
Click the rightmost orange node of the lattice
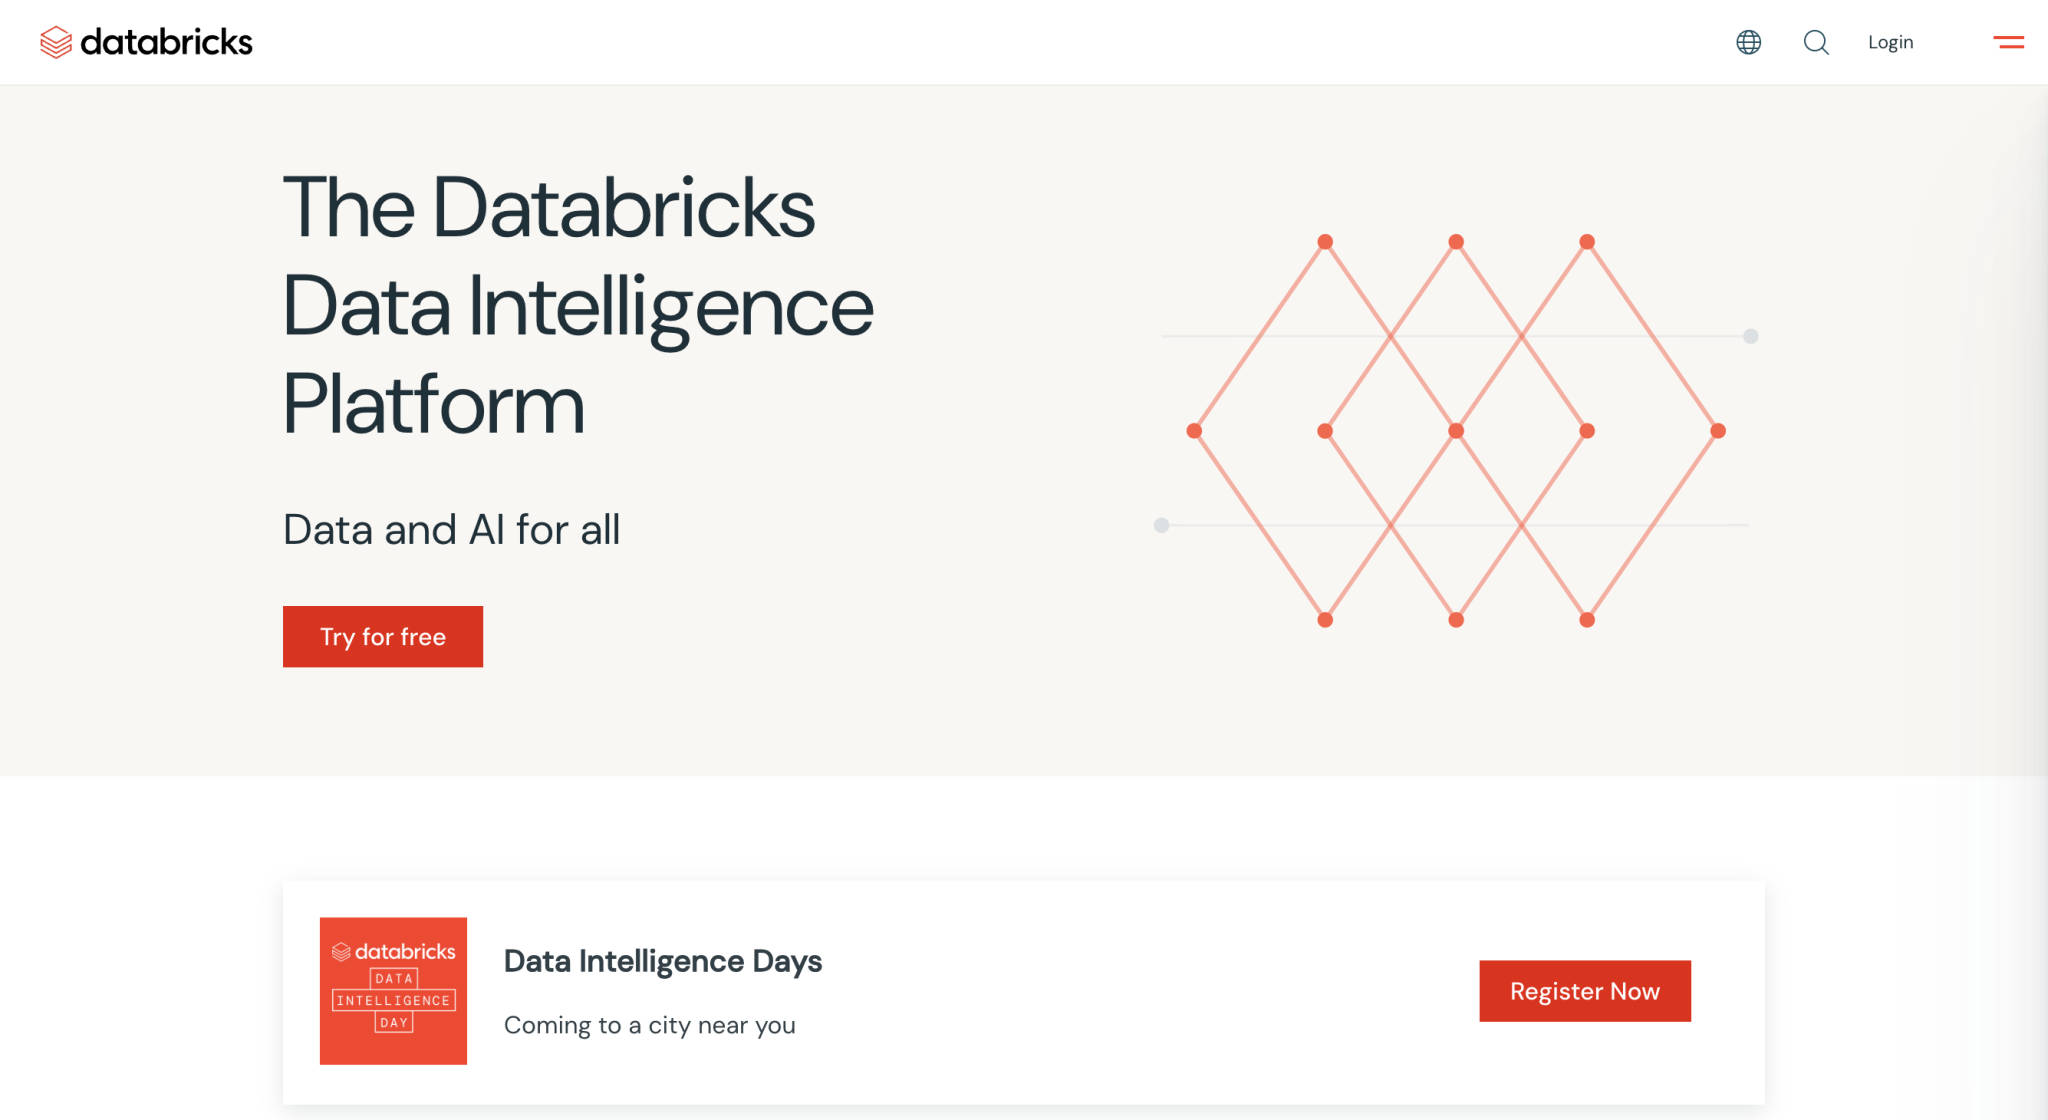1718,431
